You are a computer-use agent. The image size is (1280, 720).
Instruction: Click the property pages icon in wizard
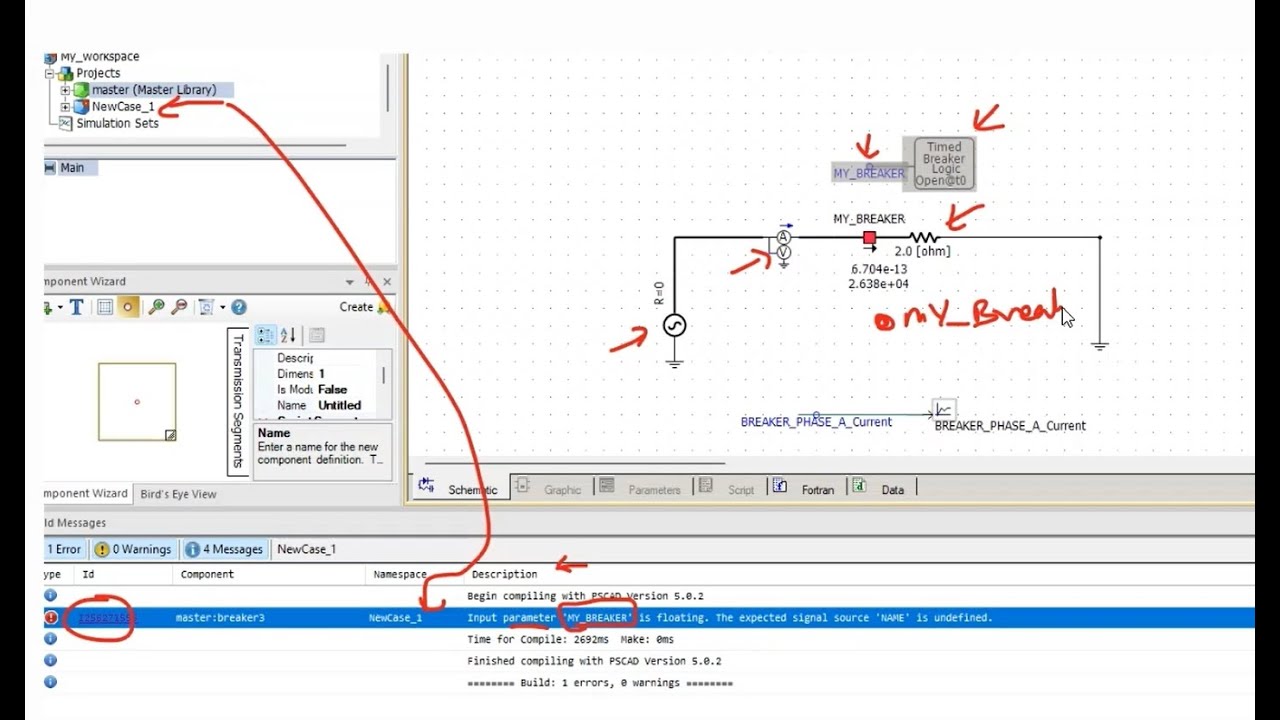316,336
